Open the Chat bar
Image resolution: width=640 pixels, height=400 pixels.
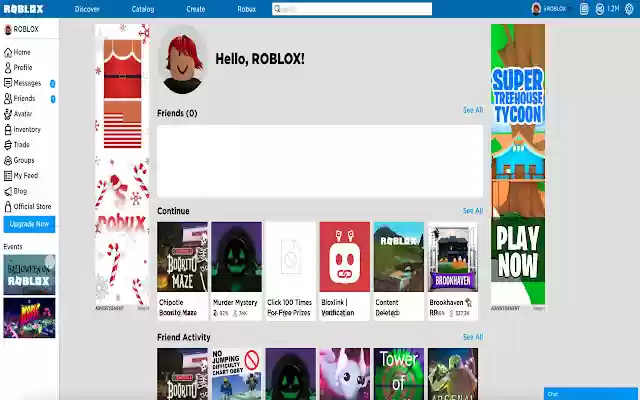point(591,393)
